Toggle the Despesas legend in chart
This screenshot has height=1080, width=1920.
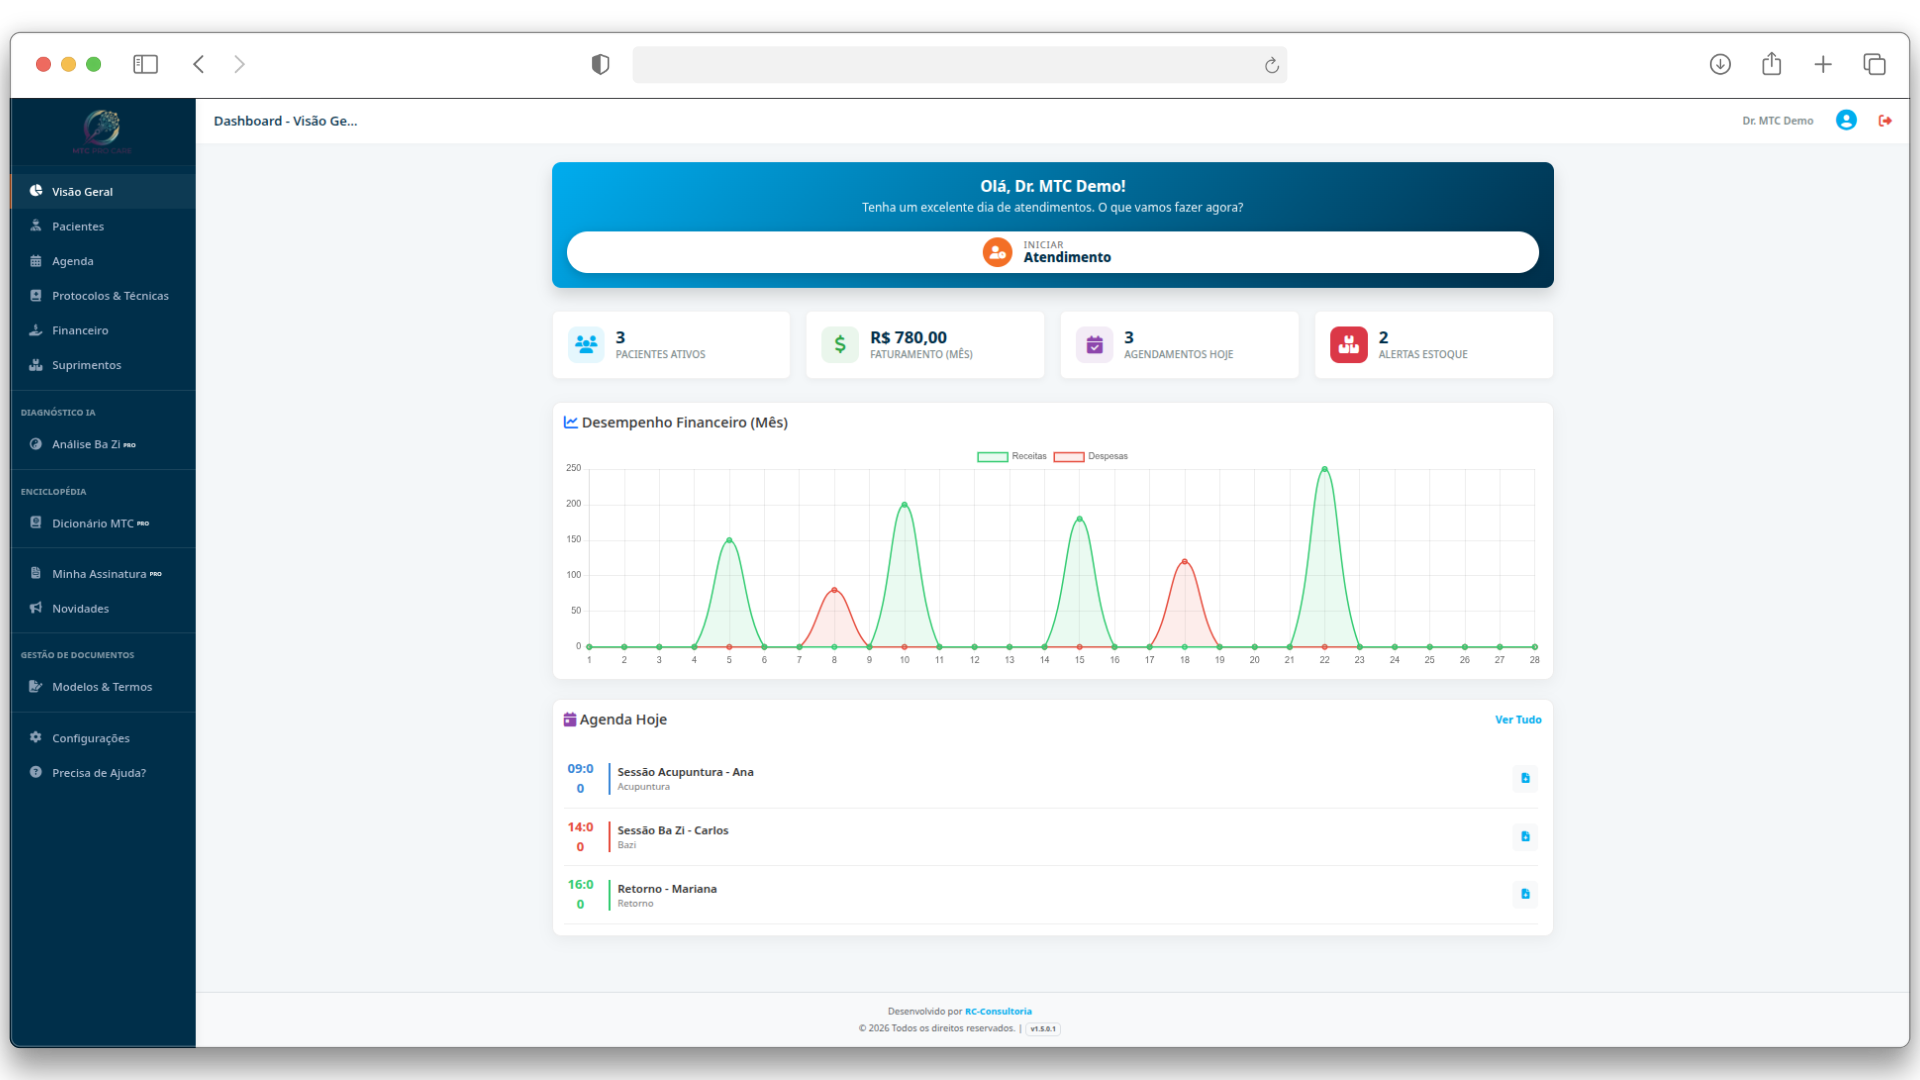[1090, 457]
